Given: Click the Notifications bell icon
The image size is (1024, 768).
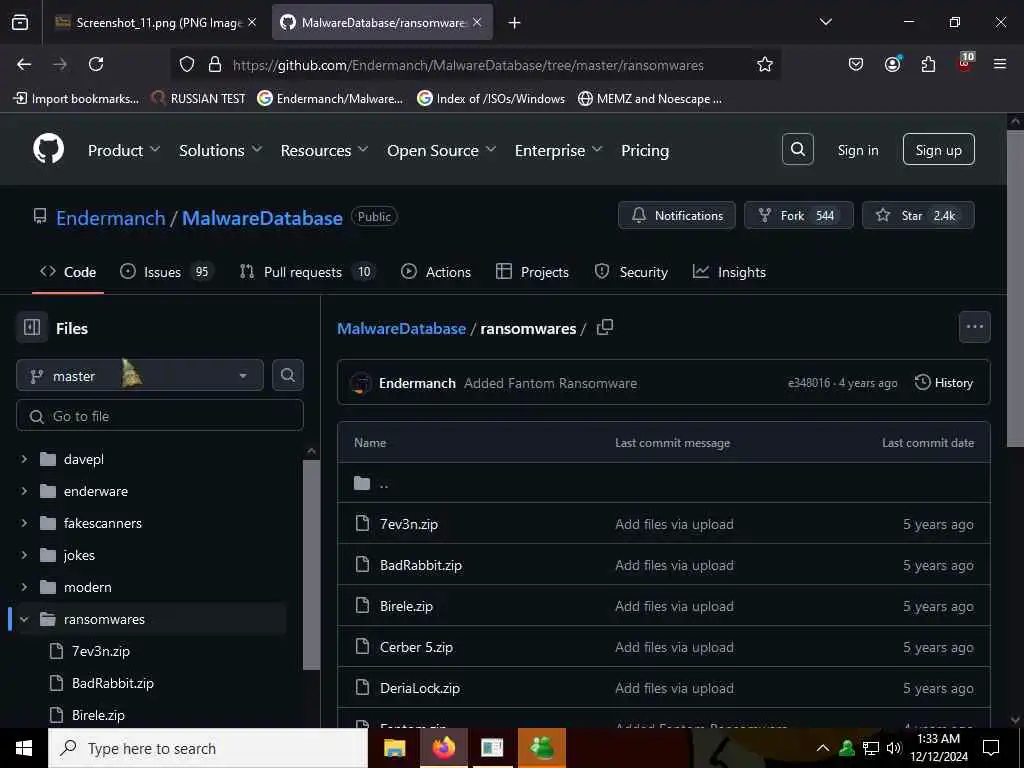Looking at the screenshot, I should tap(639, 215).
